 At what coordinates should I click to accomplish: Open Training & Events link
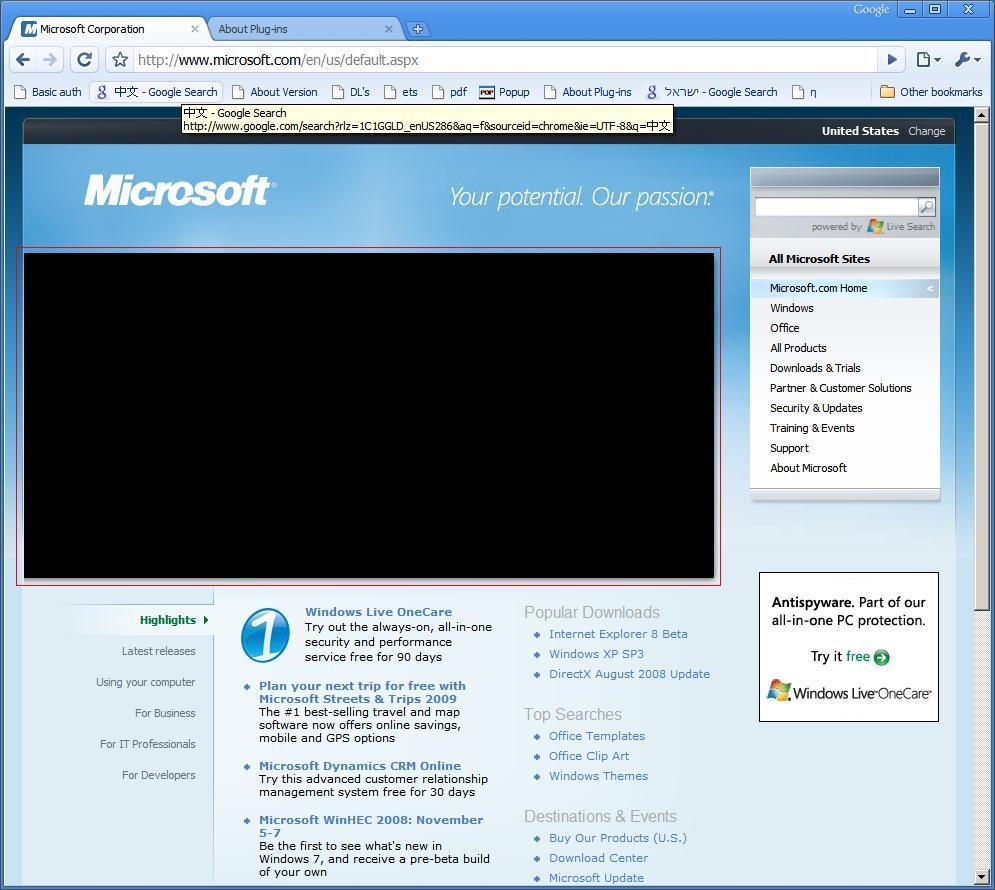[x=812, y=428]
